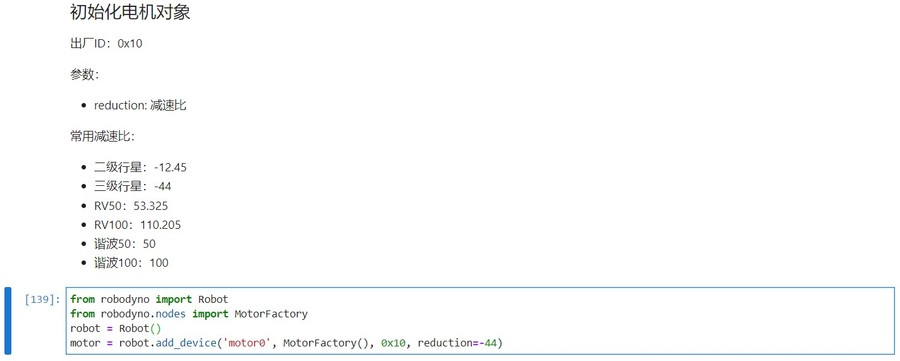Image resolution: width=900 pixels, height=361 pixels.
Task: Click the cell prompt [139]:
Action: [42, 300]
